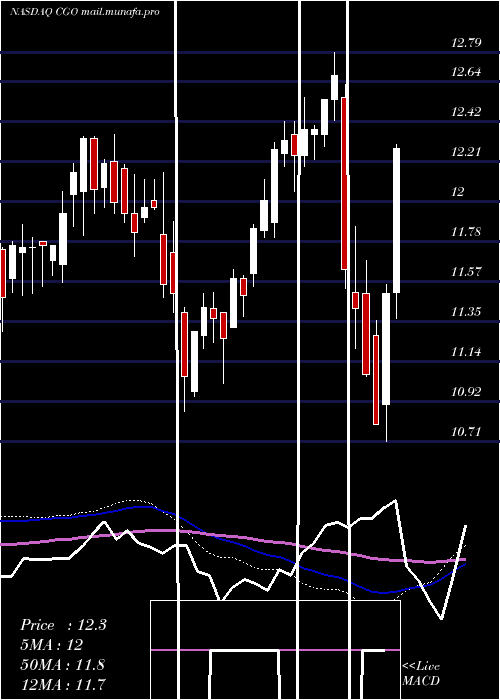
Task: Click the 10.71 price axis label
Action: coord(466,432)
